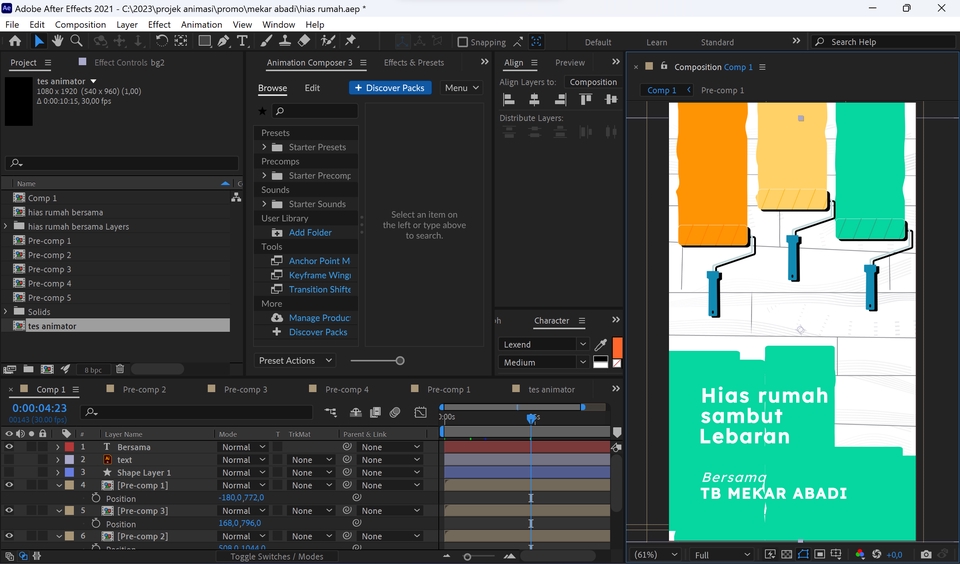Switch to Learn workspace
Viewport: 960px width, 564px height.
click(x=656, y=42)
